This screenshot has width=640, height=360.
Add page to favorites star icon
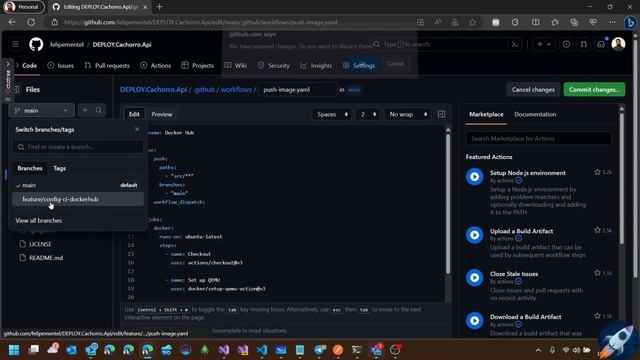tap(472, 22)
